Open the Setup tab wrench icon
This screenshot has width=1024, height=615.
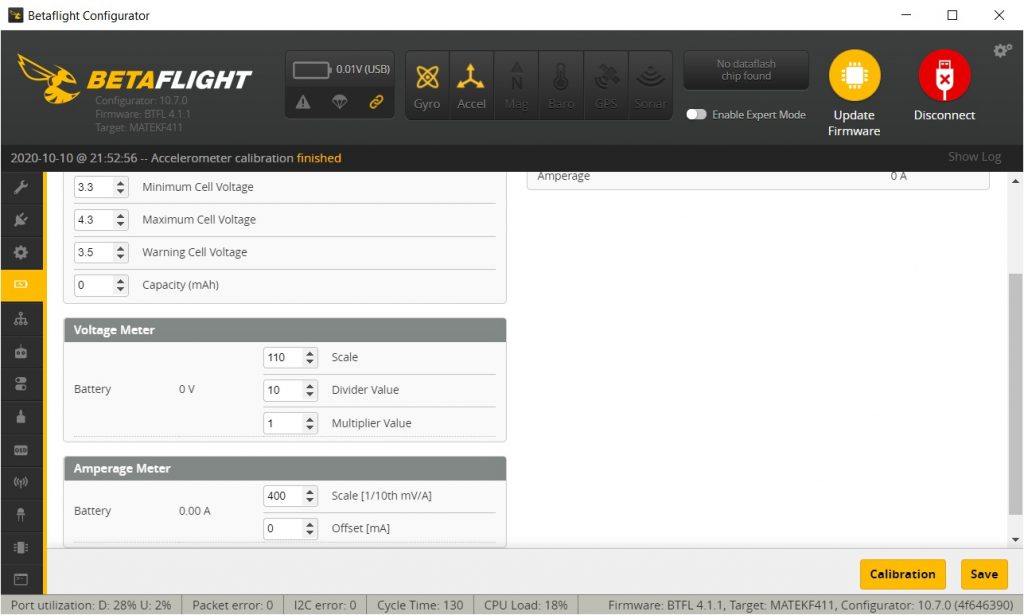[21, 188]
